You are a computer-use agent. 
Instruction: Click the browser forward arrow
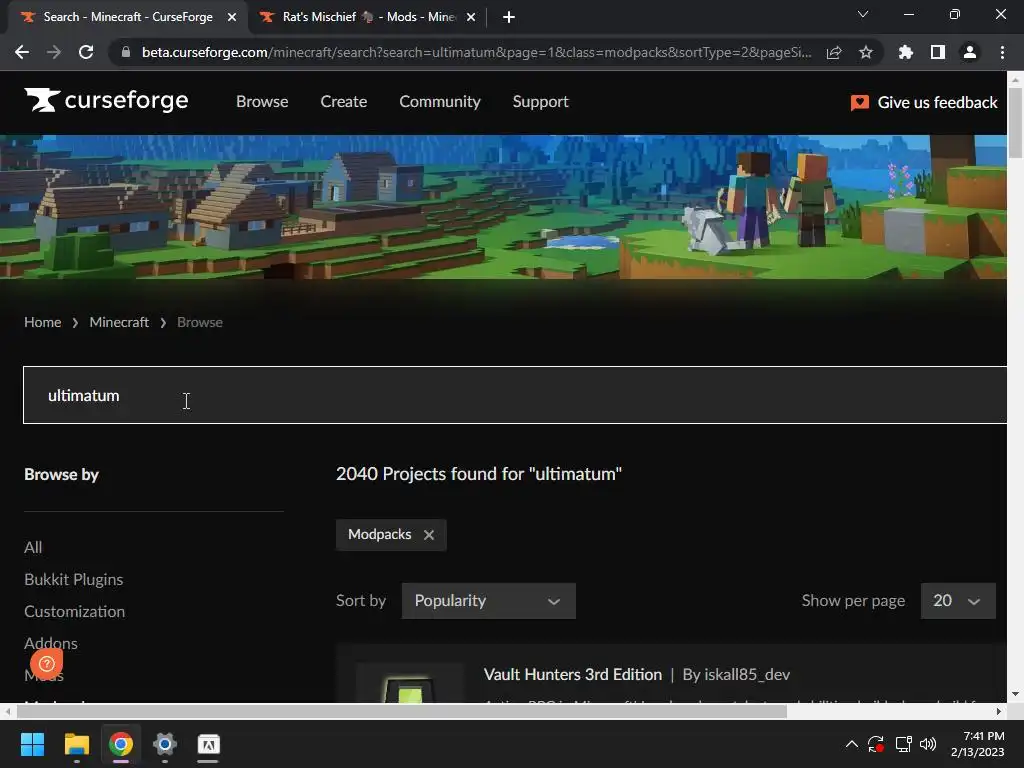click(x=54, y=52)
